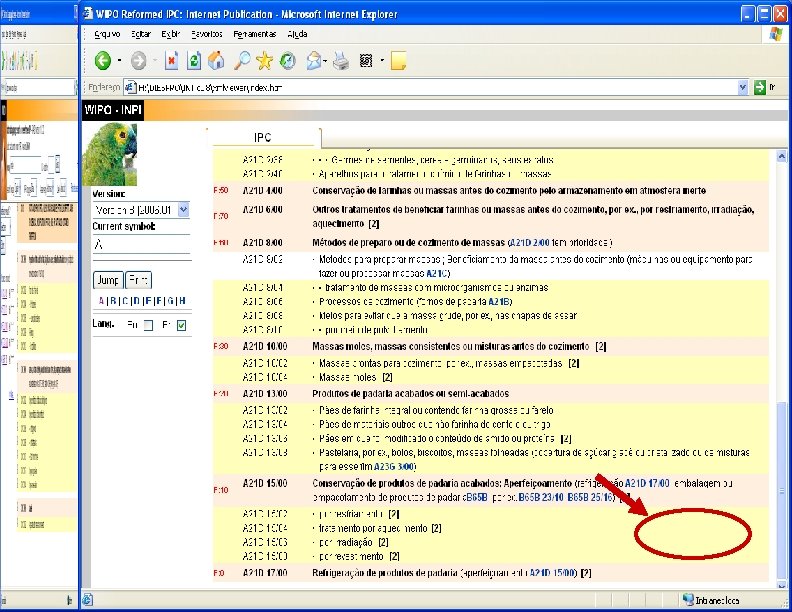Image resolution: width=792 pixels, height=612 pixels.
Task: Click the green parrot image
Action: coord(110,155)
